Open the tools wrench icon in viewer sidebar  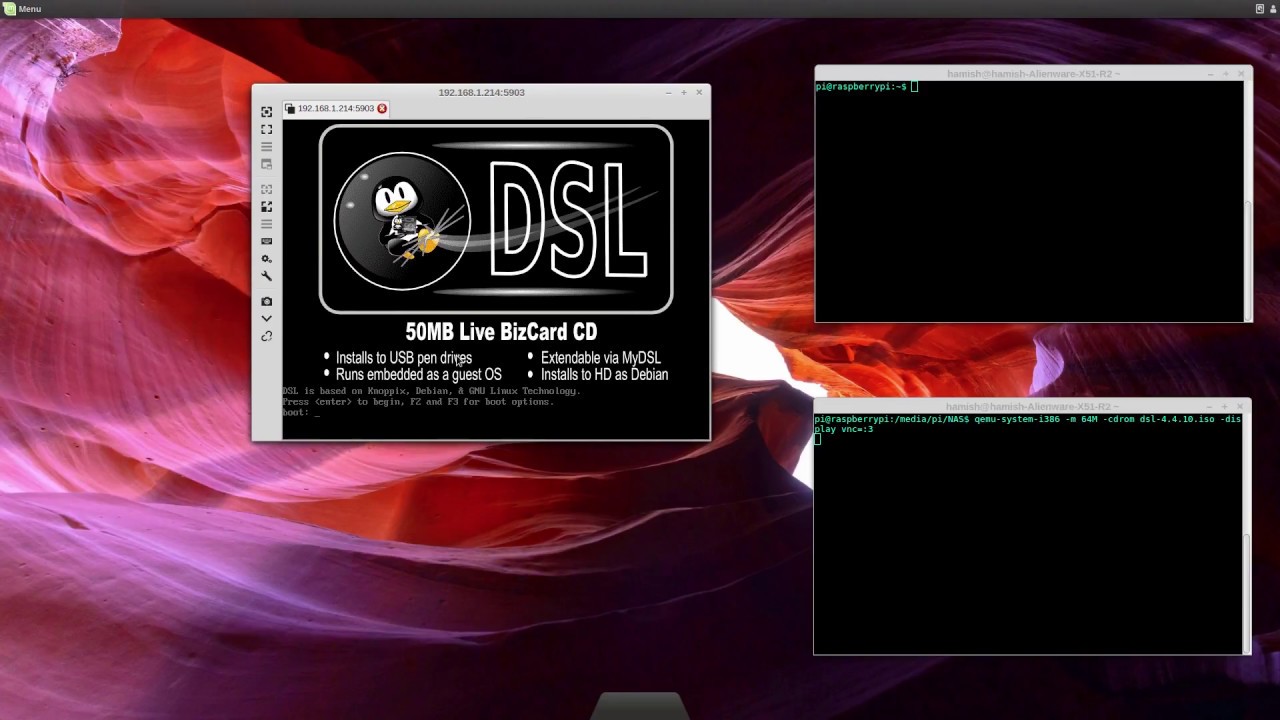pos(266,275)
